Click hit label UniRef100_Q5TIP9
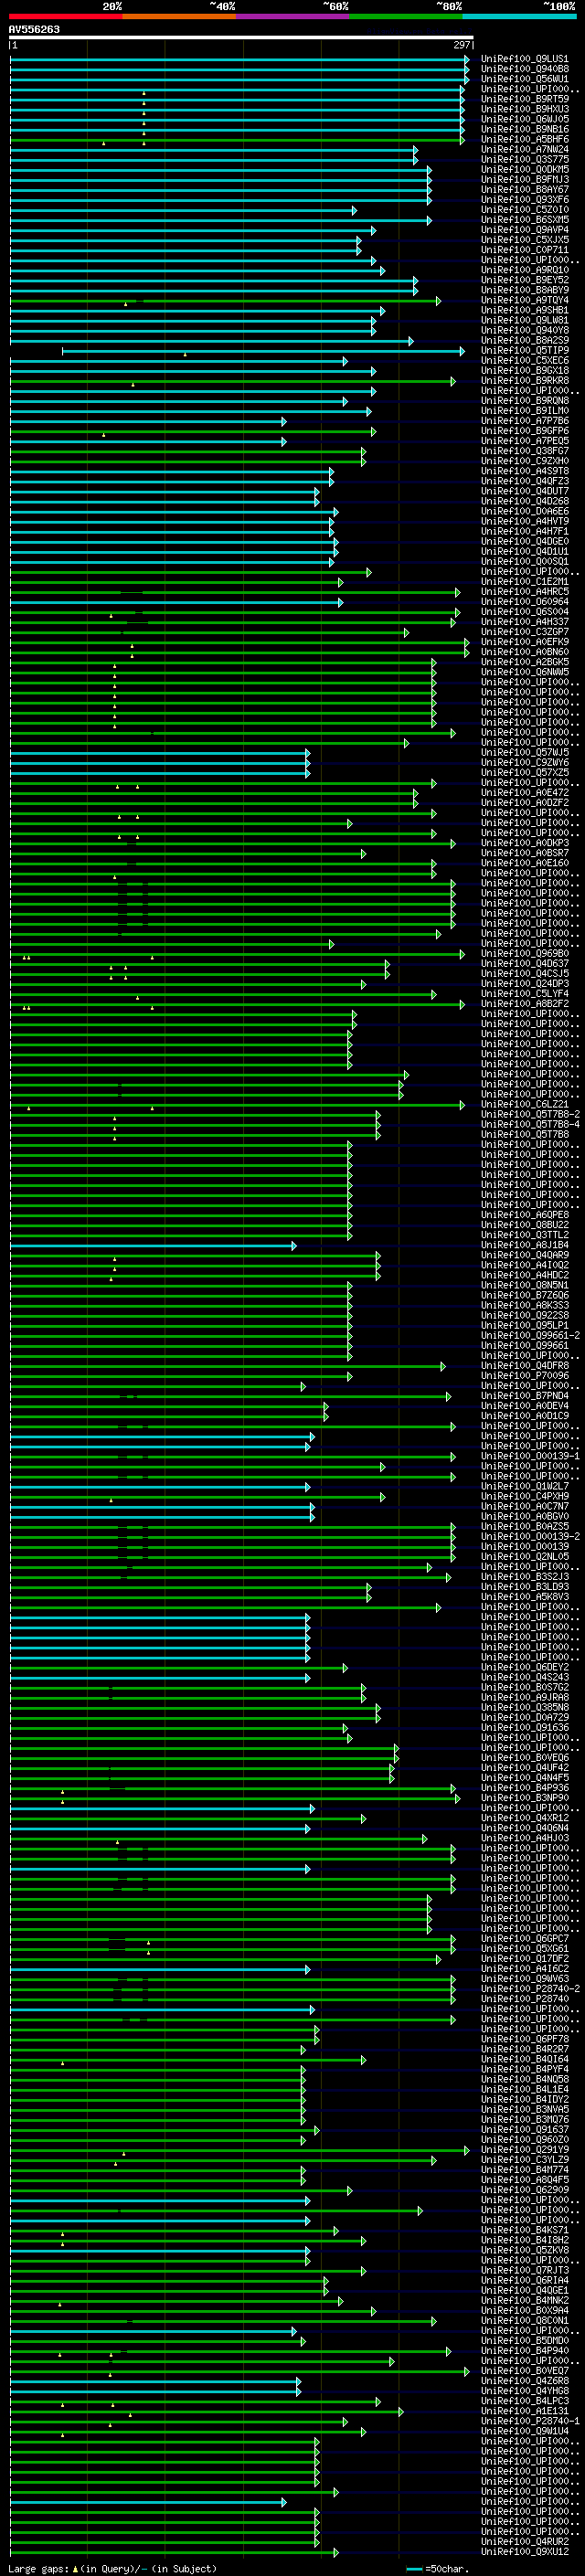 [524, 351]
